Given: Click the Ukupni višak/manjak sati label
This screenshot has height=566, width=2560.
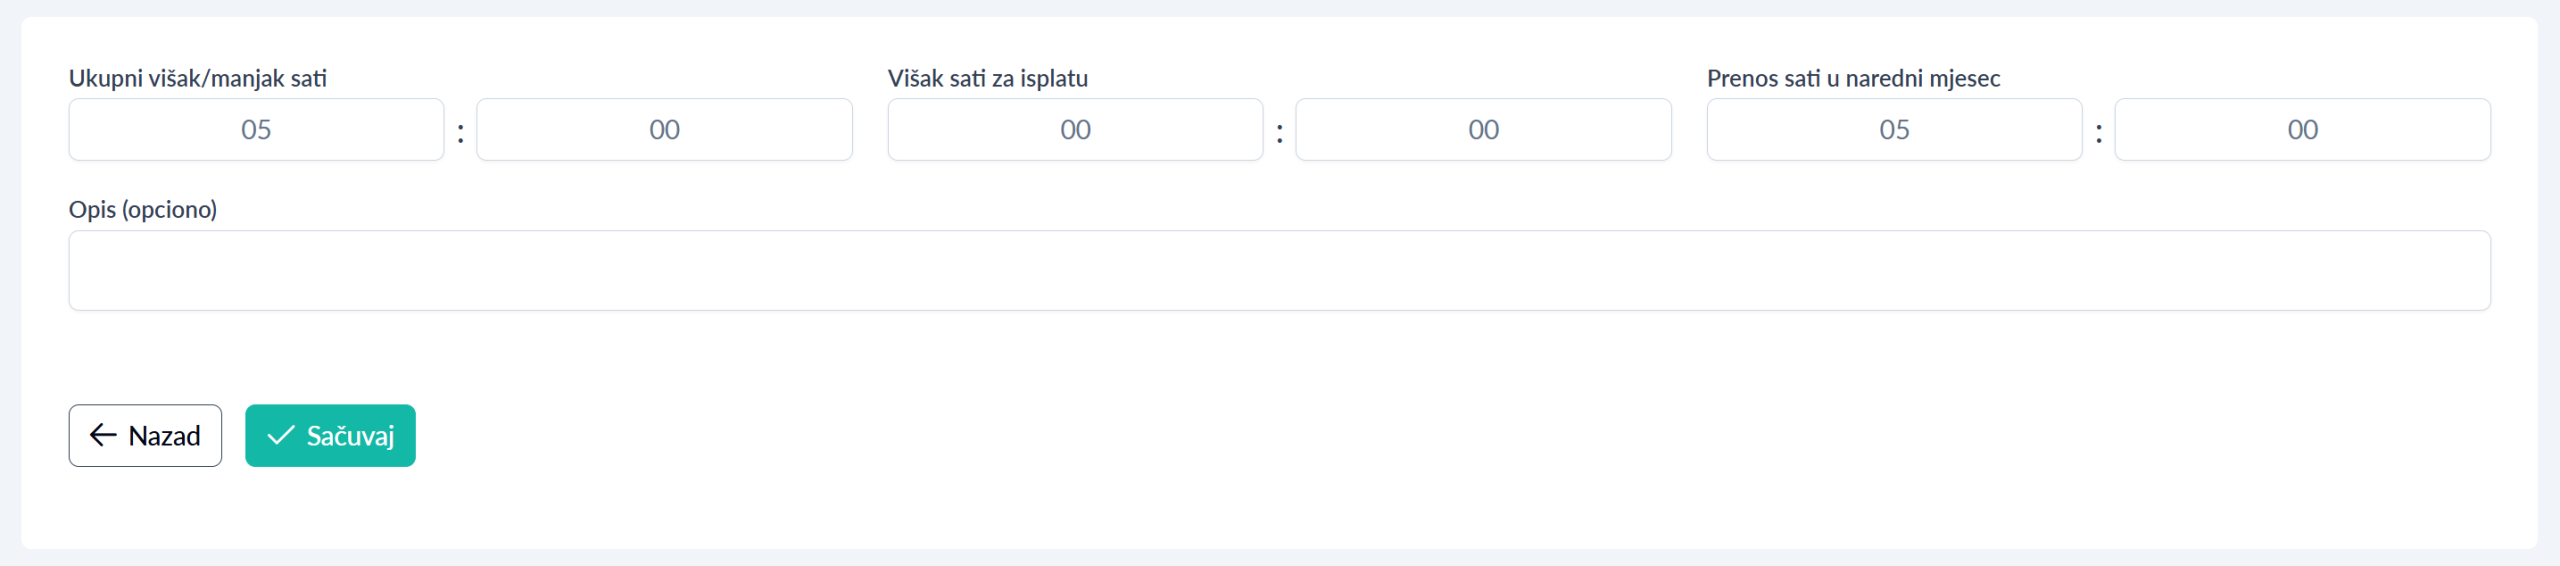Looking at the screenshot, I should click(x=198, y=78).
